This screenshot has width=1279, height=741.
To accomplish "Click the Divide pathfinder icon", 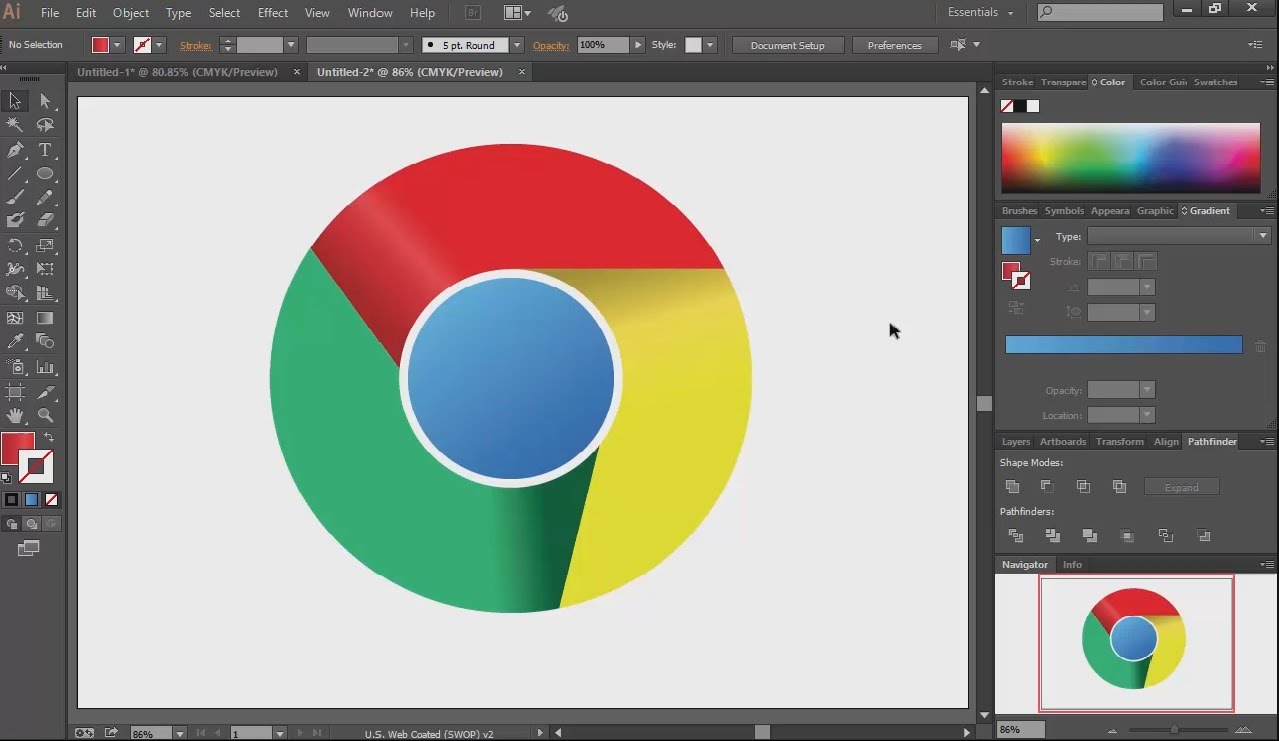I will (x=1015, y=536).
